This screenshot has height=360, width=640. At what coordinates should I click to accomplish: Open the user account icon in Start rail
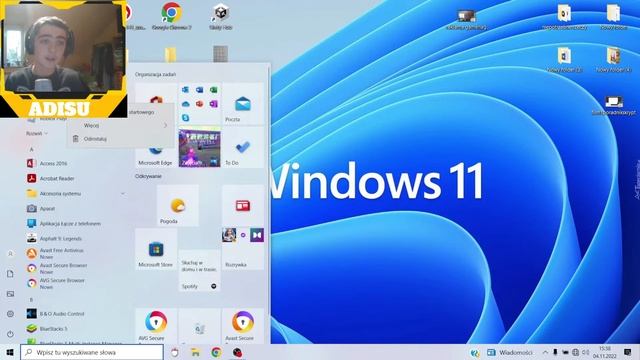click(x=10, y=254)
